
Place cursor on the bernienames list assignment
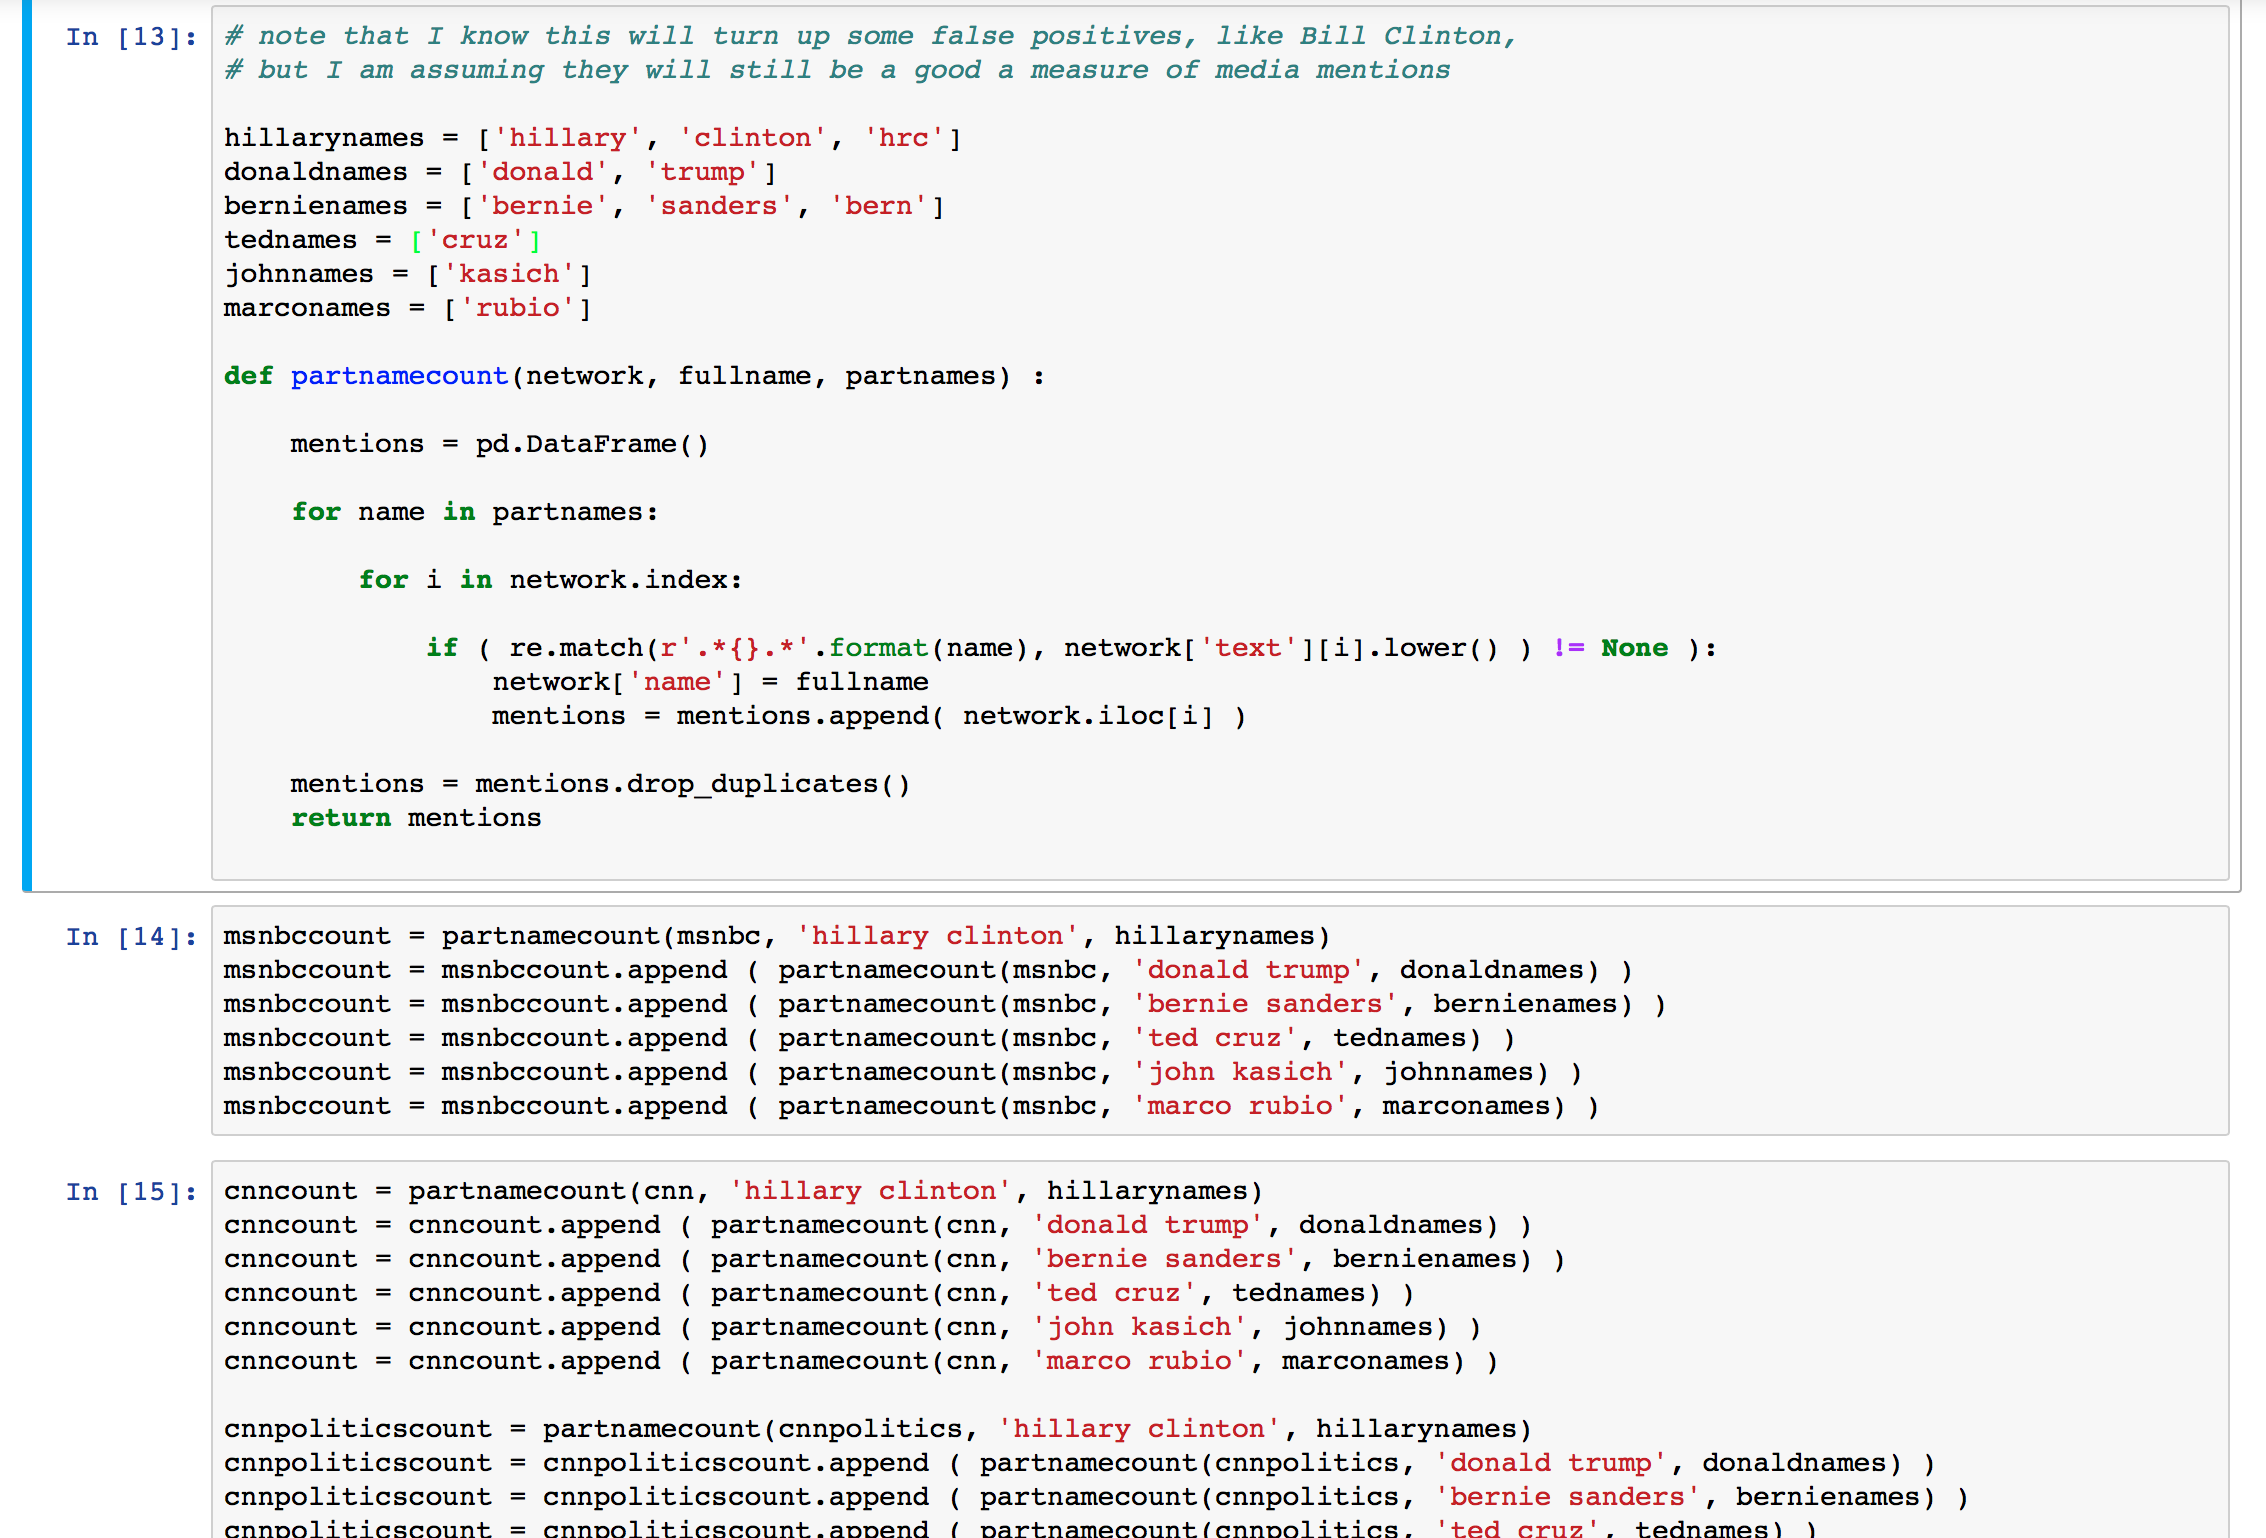584,206
